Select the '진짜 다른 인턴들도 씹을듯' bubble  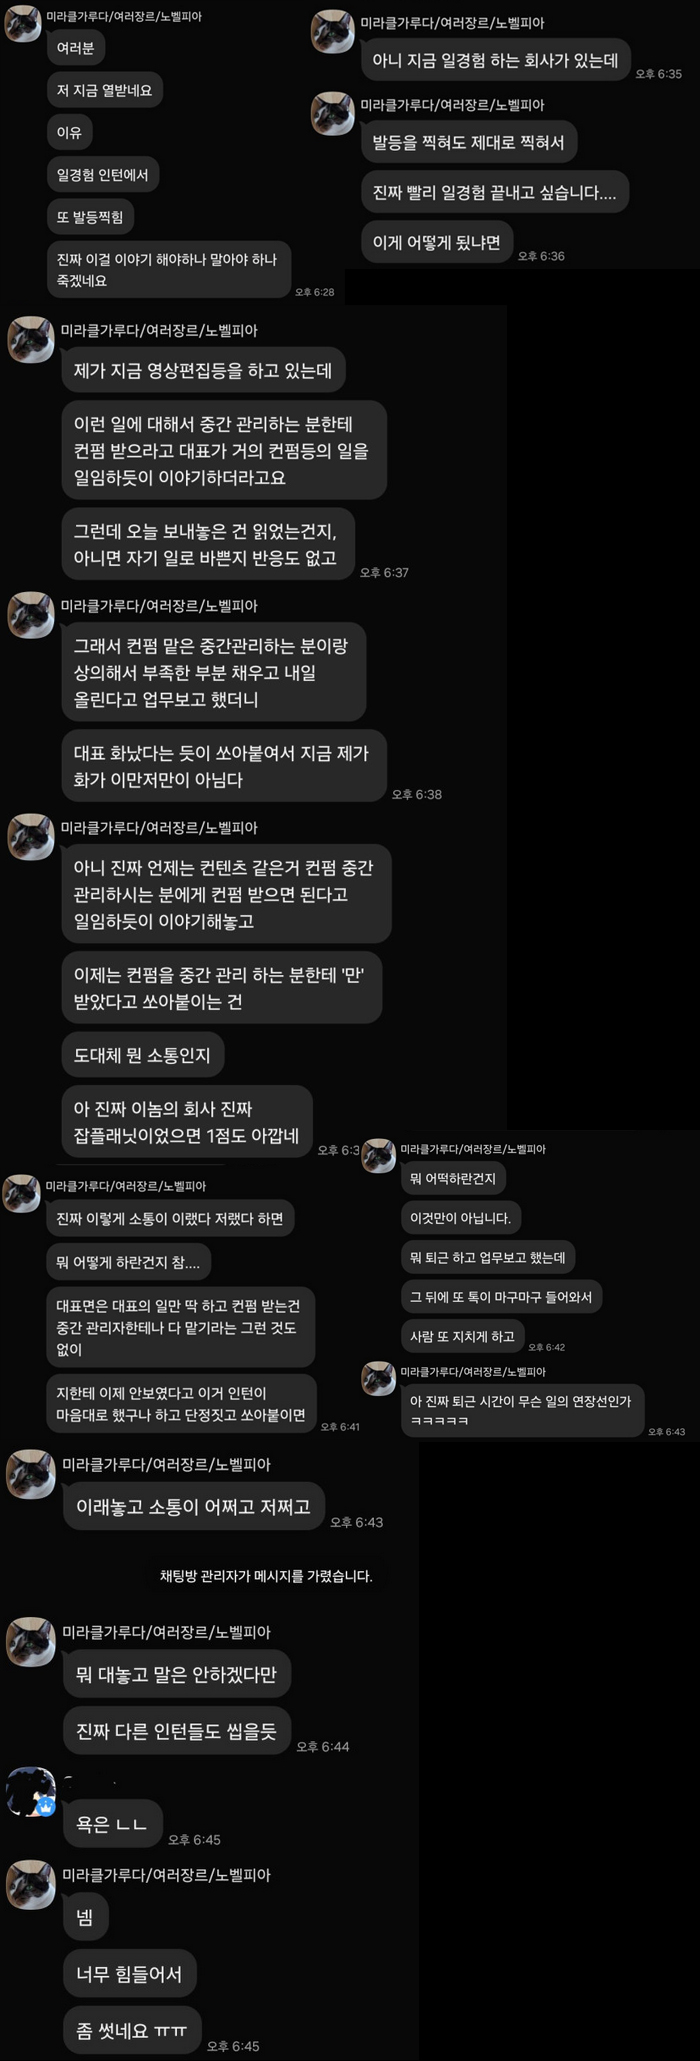[176, 1731]
